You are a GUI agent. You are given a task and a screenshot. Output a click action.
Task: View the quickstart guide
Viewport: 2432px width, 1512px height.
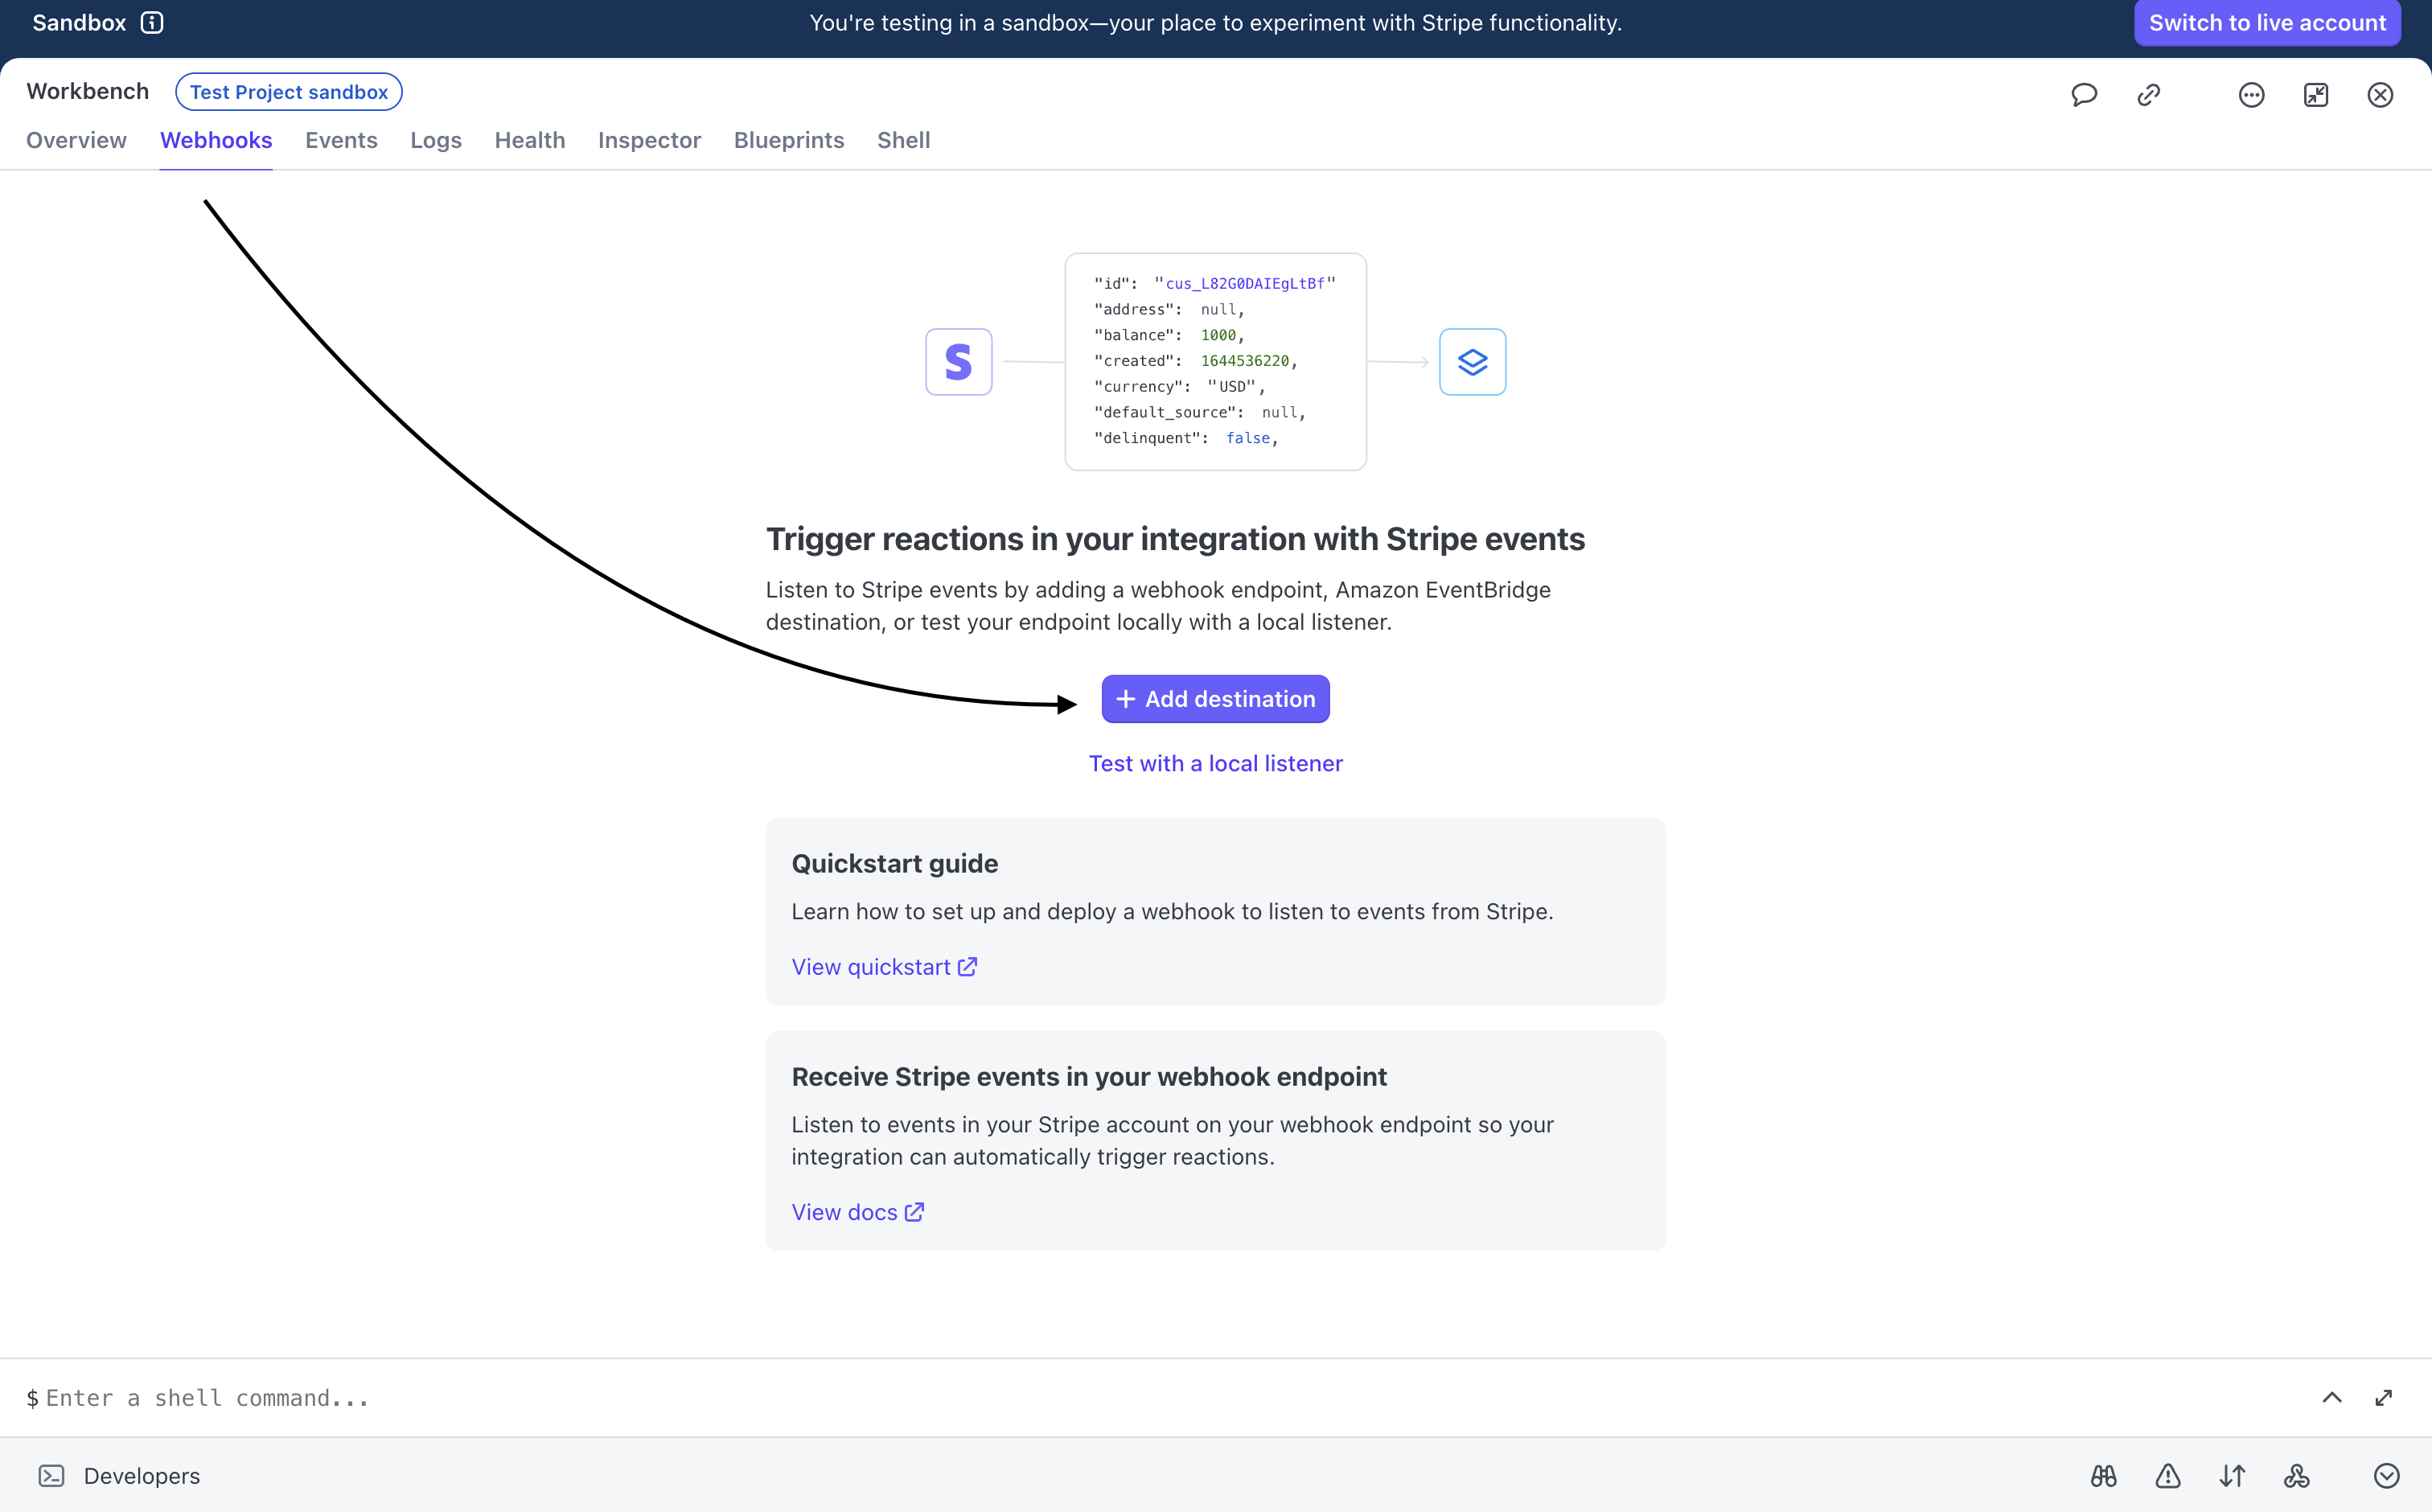coord(872,966)
